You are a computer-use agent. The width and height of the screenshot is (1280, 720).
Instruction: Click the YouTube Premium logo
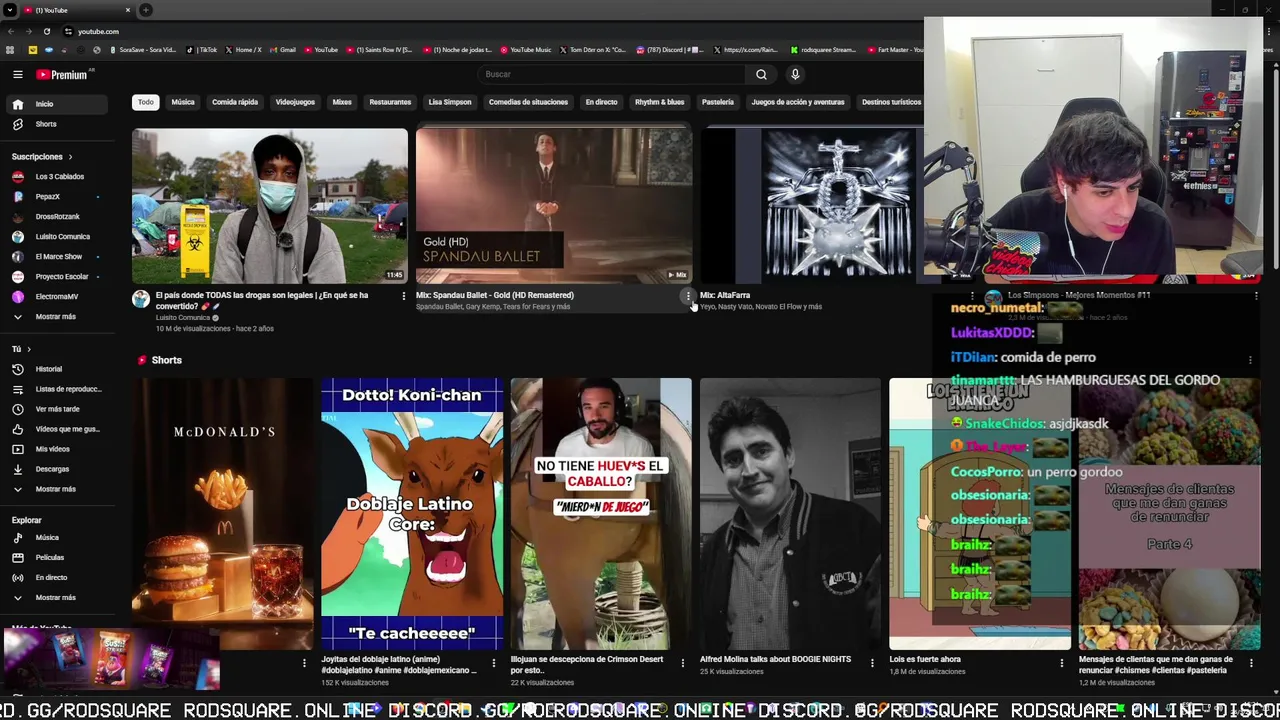point(62,74)
